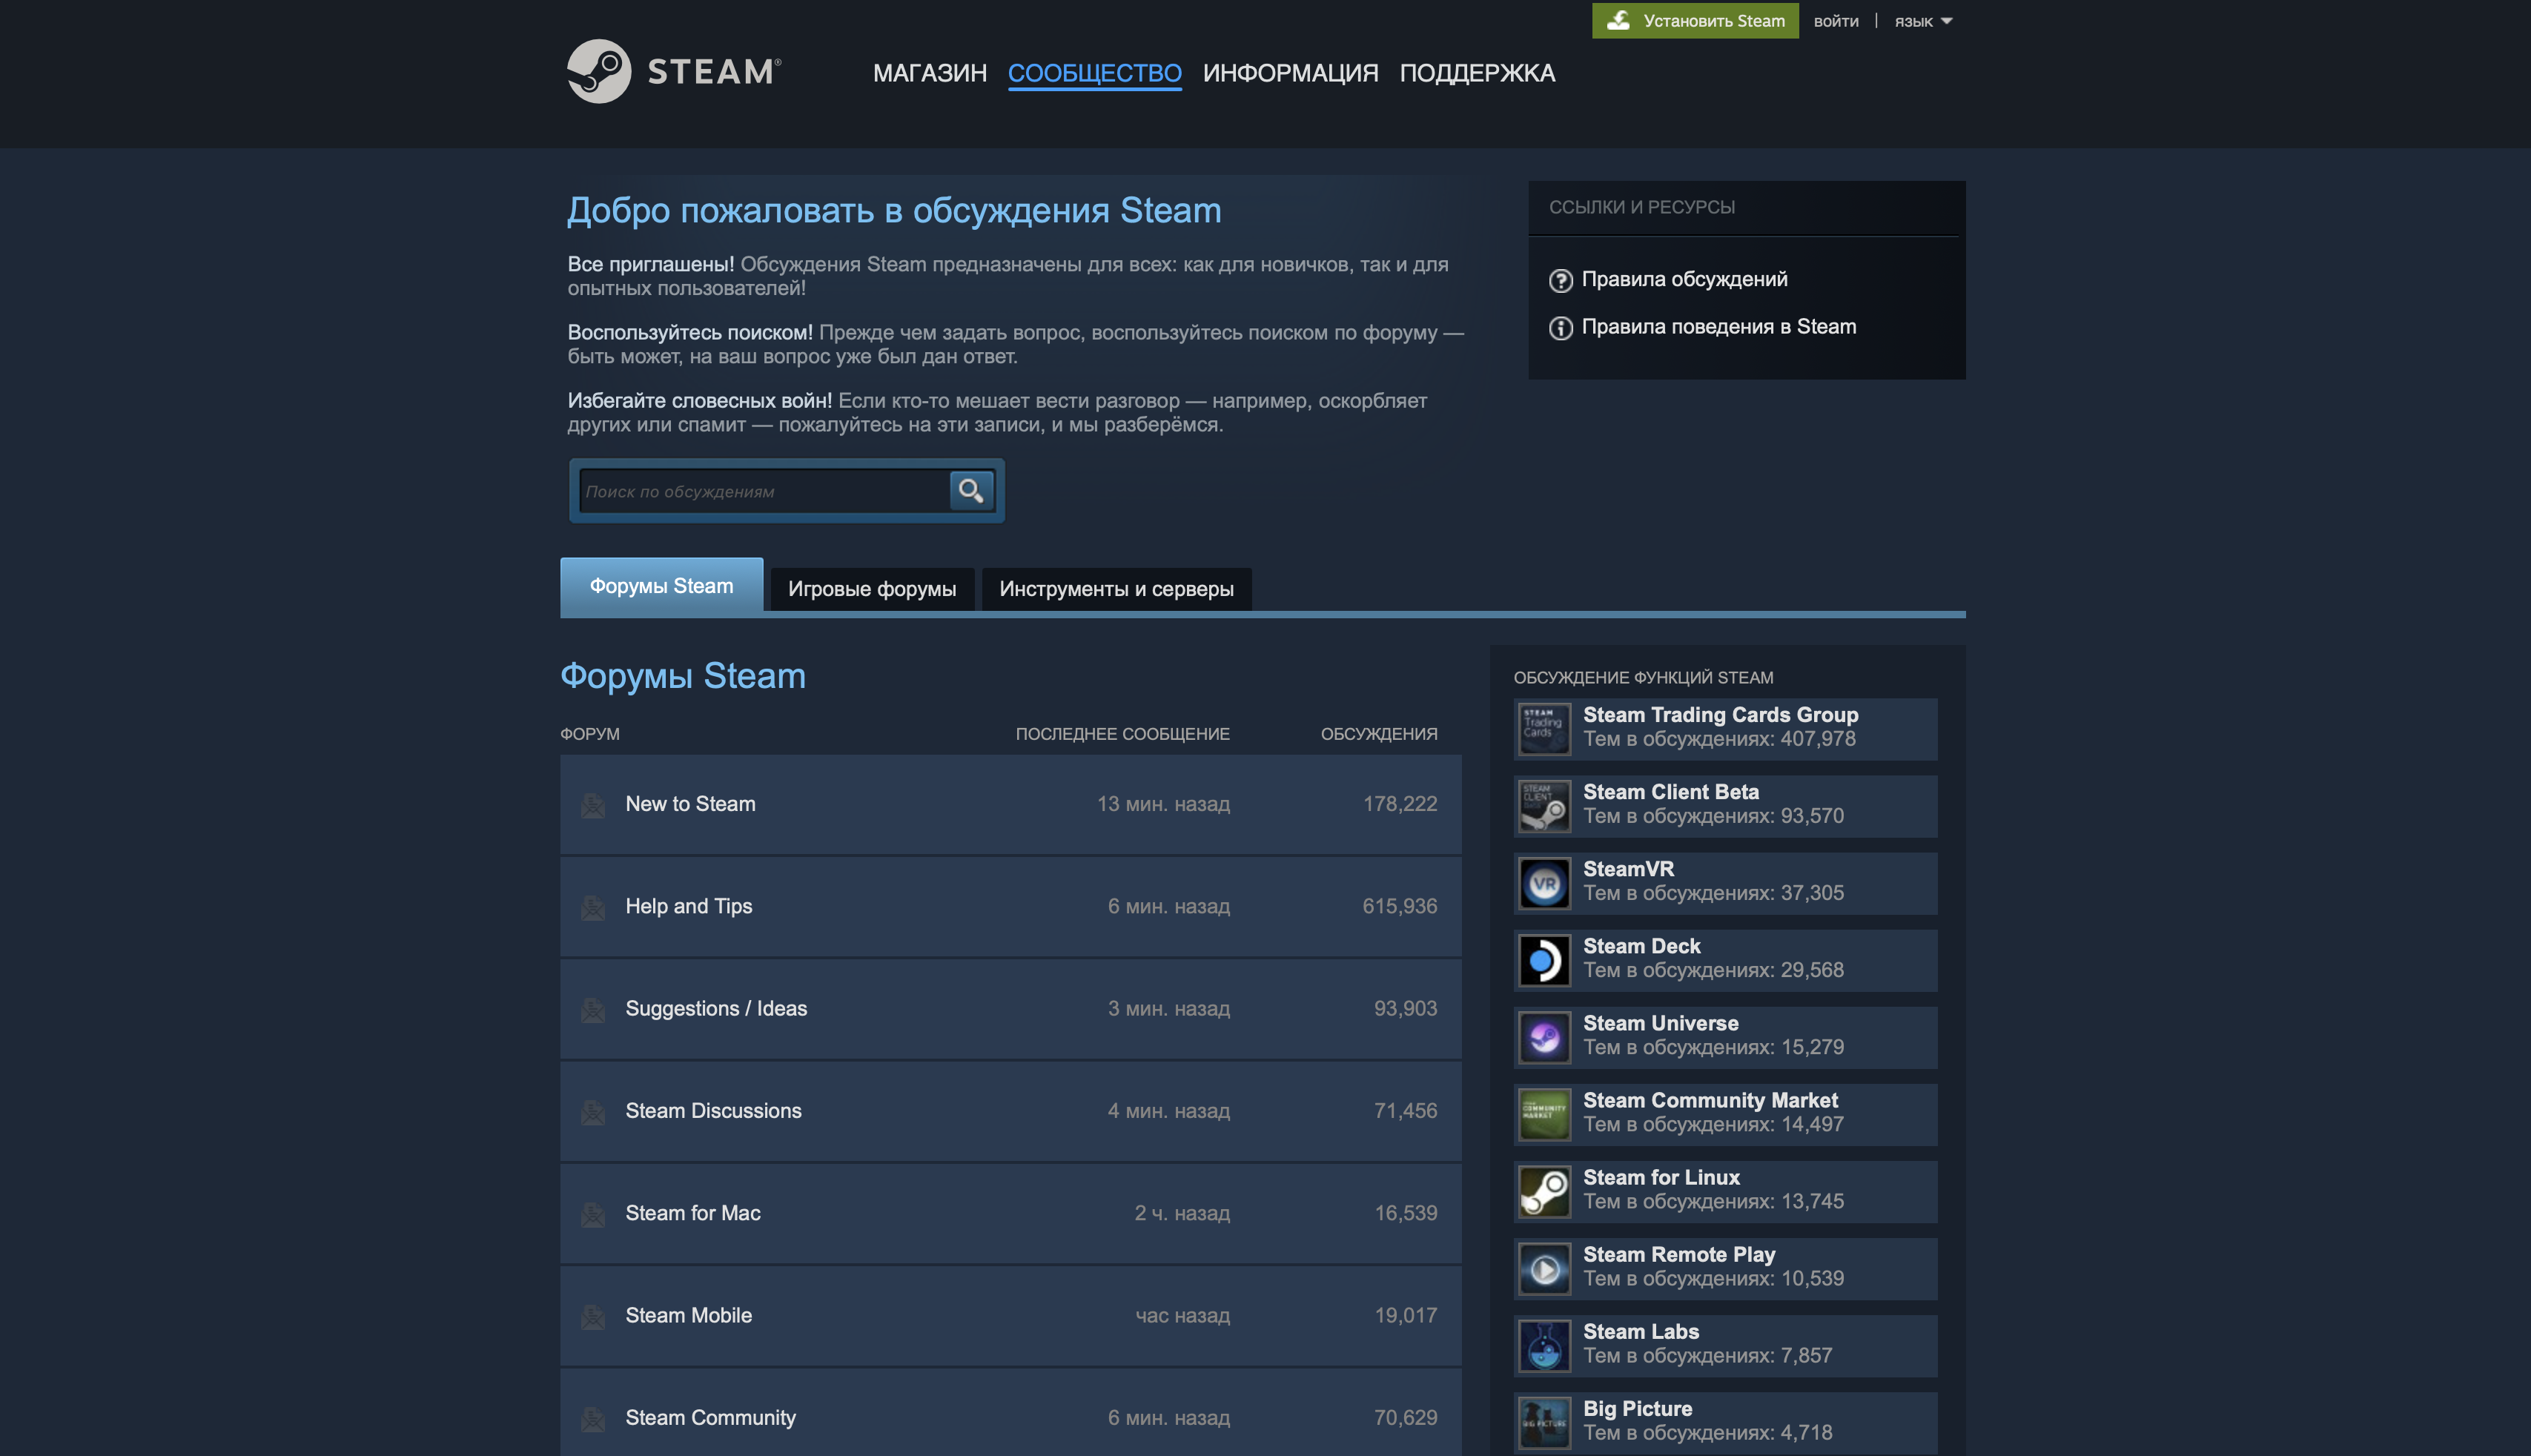The image size is (2531, 1456).
Task: Focus the Поиск по обсуждениям search field
Action: (x=763, y=491)
